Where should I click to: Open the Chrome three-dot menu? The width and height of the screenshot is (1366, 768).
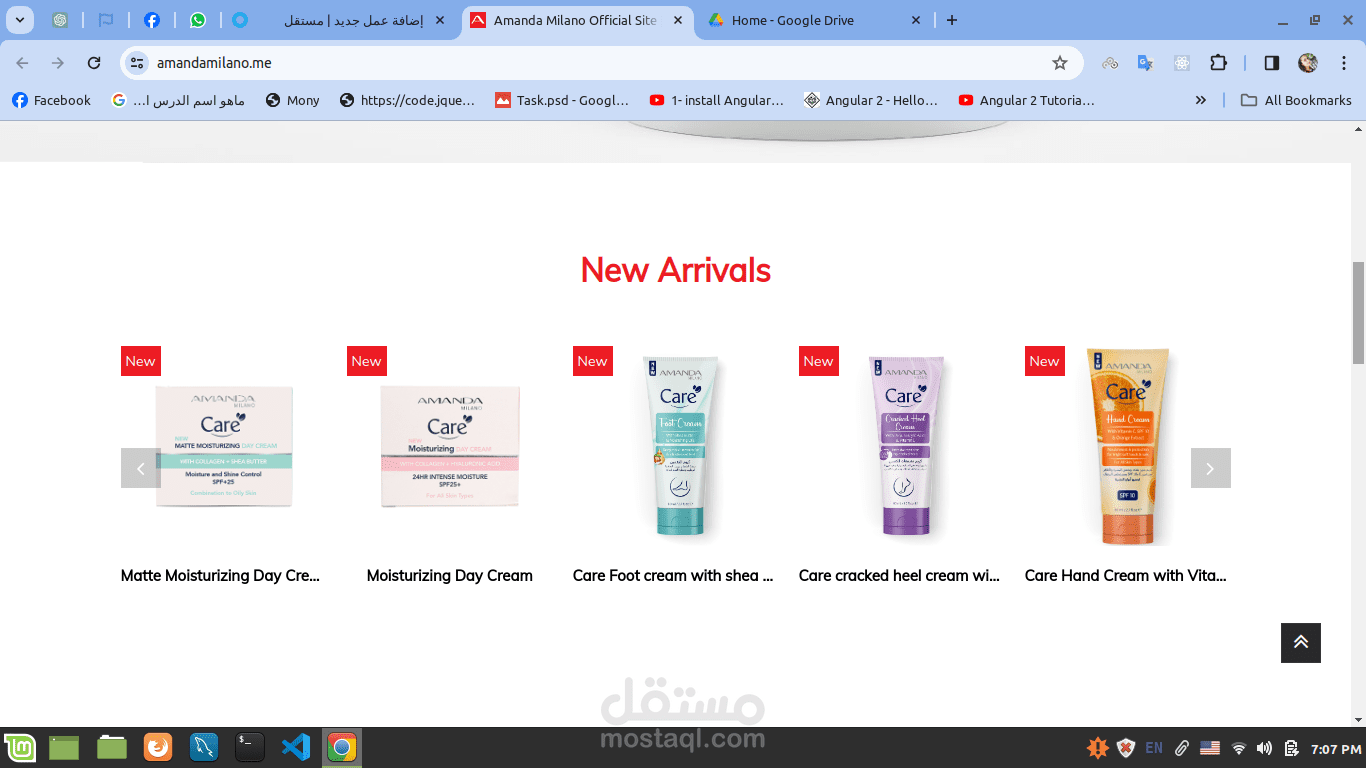click(x=1343, y=63)
